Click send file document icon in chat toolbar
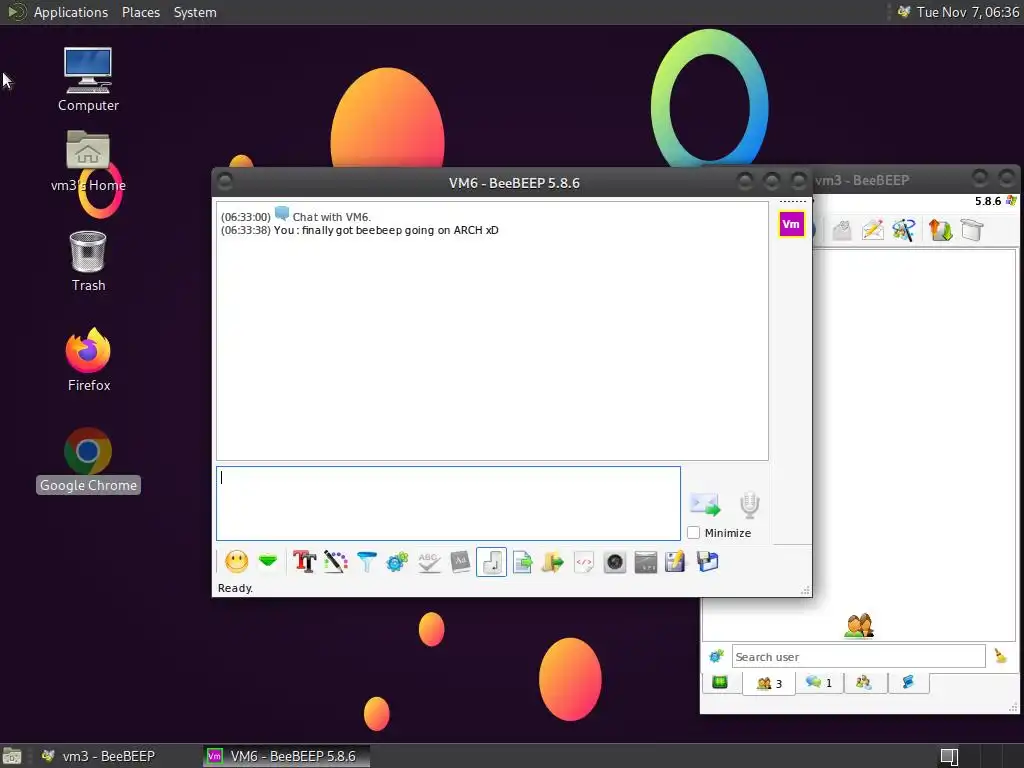This screenshot has height=768, width=1024. [522, 562]
